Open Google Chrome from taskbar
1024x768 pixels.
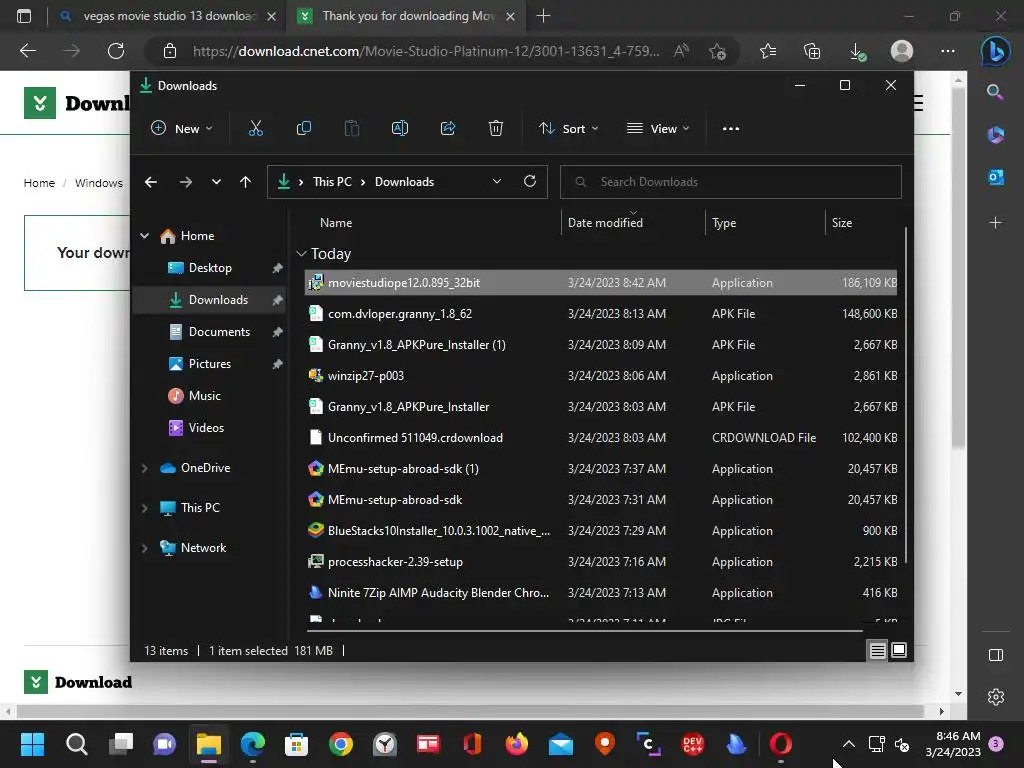coord(341,744)
